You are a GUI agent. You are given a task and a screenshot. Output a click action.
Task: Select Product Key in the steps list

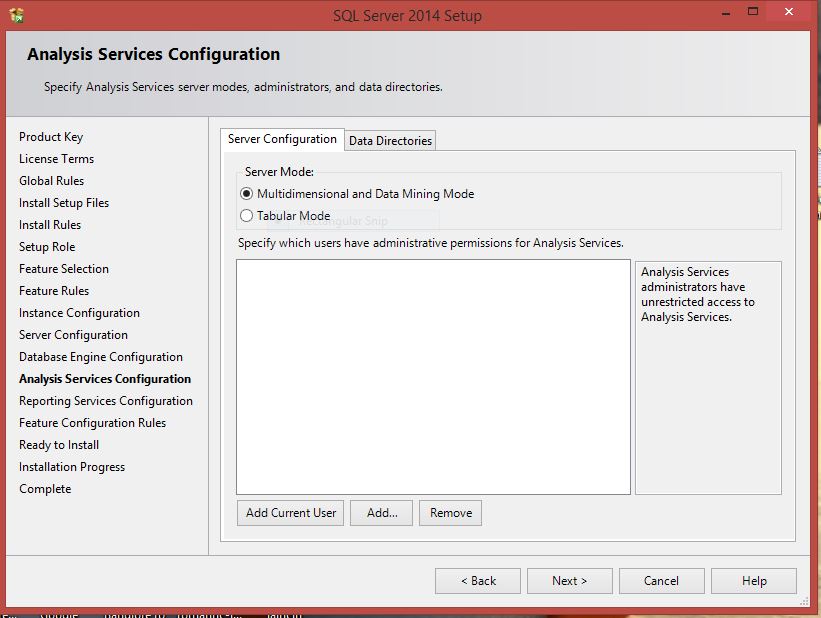[51, 137]
